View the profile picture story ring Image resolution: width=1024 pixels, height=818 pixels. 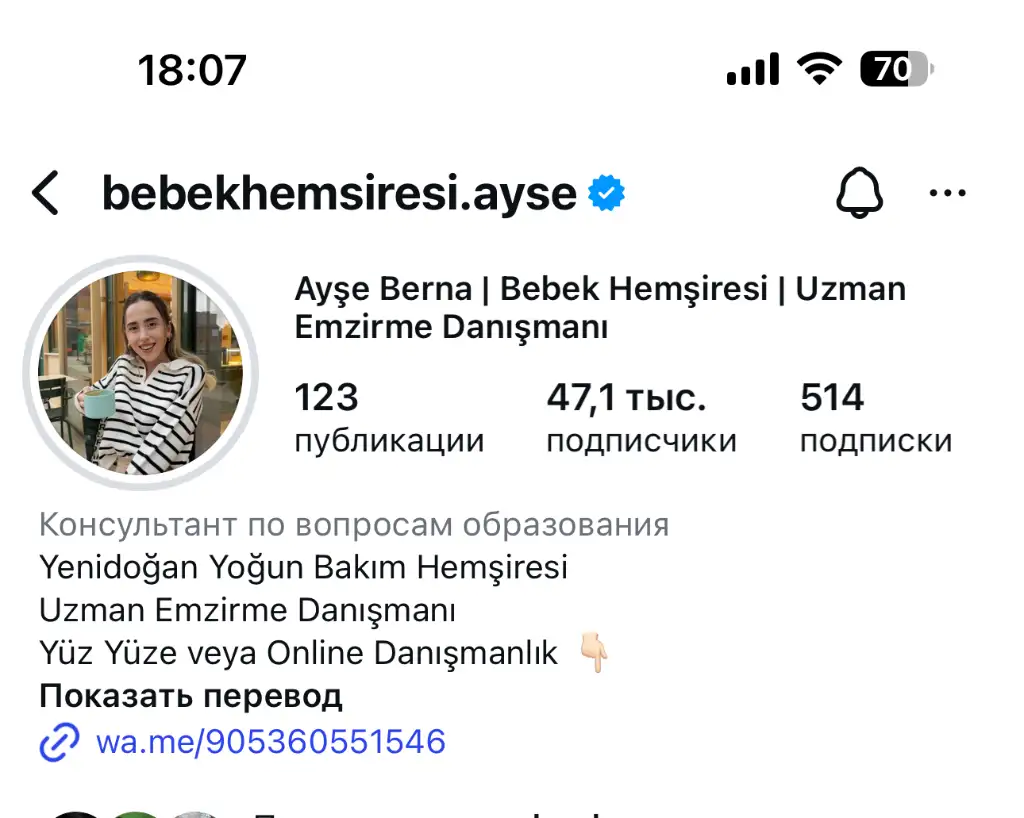[x=140, y=373]
